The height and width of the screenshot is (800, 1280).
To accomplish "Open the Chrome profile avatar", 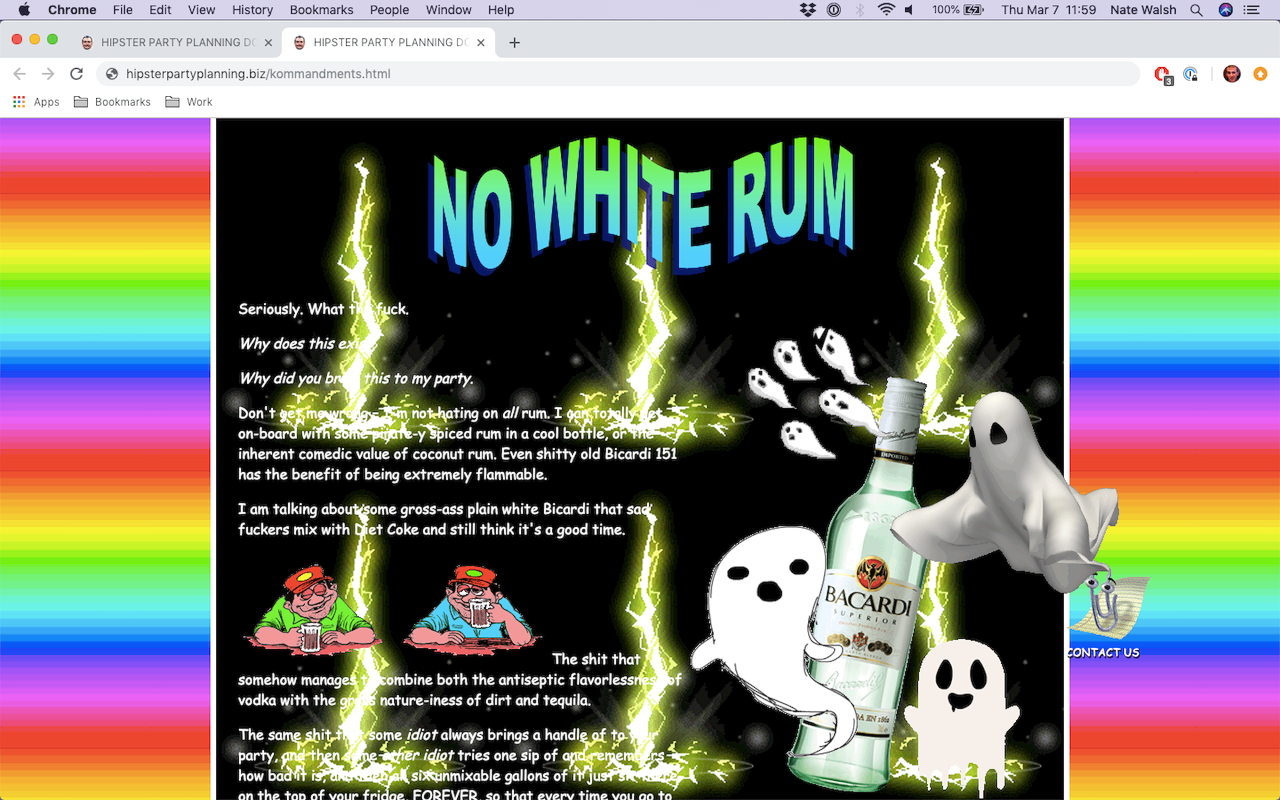I will [1232, 74].
